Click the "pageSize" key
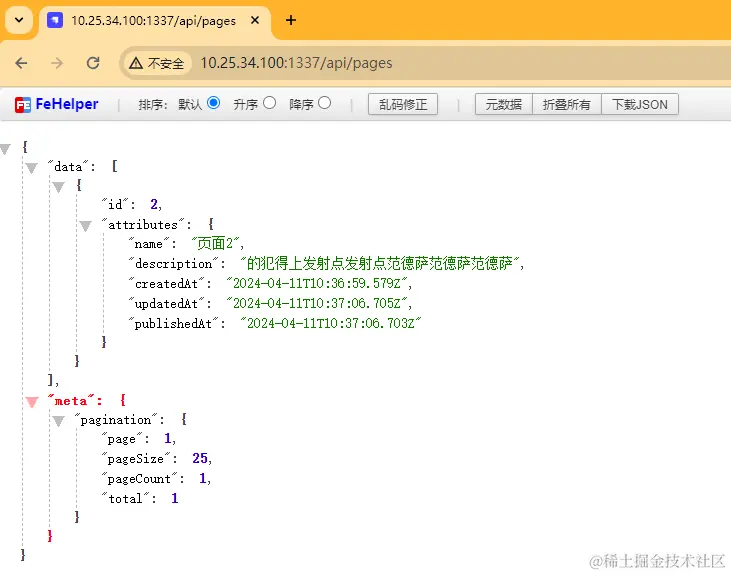The image size is (731, 575). pyautogui.click(x=136, y=459)
